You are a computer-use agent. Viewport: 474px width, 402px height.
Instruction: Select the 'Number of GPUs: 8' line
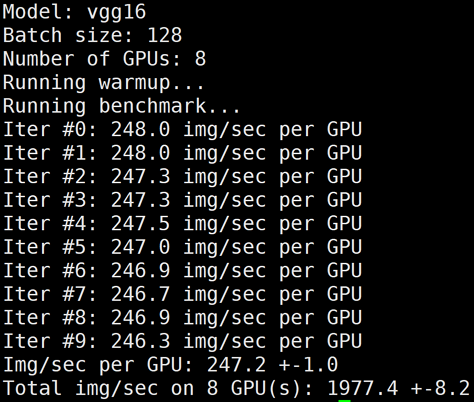click(x=104, y=59)
